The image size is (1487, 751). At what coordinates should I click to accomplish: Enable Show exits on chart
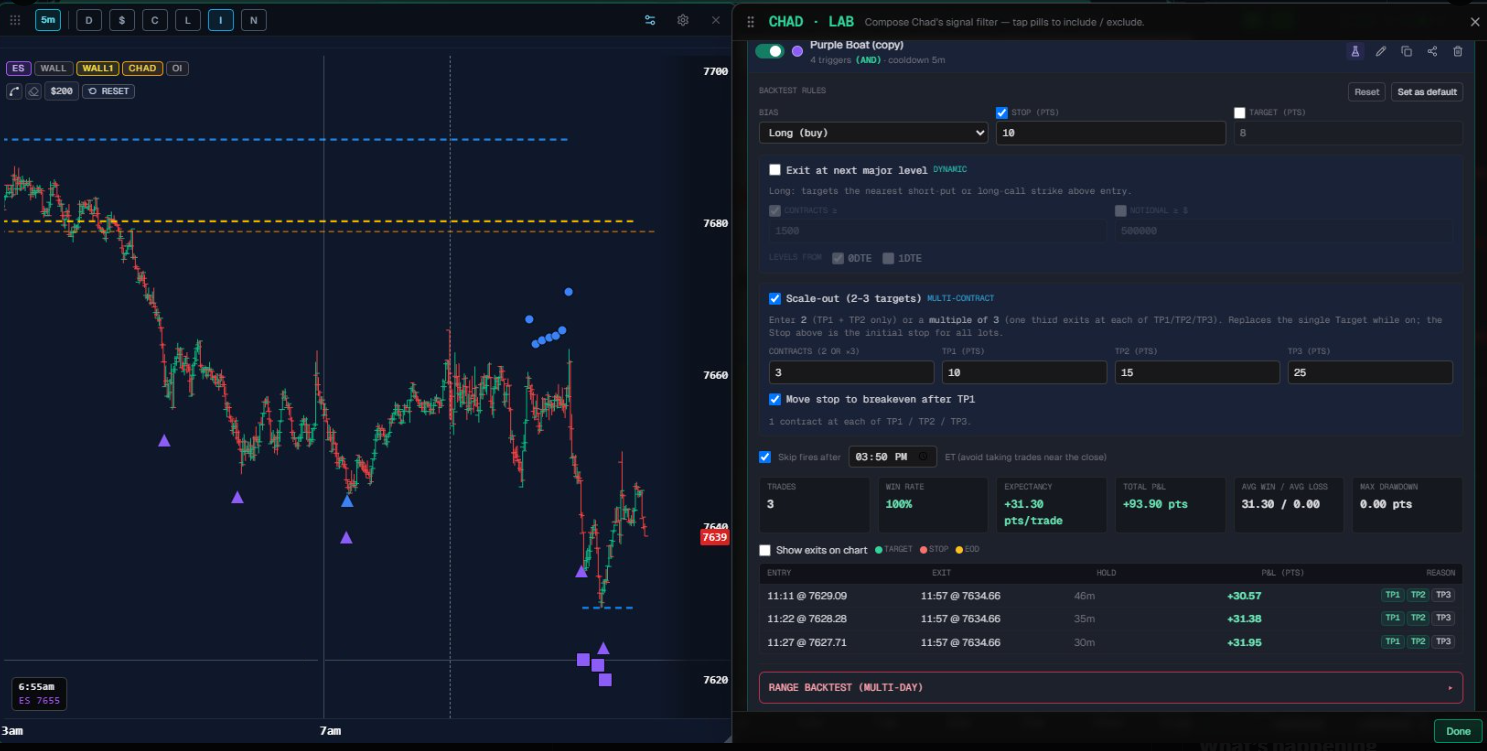765,550
